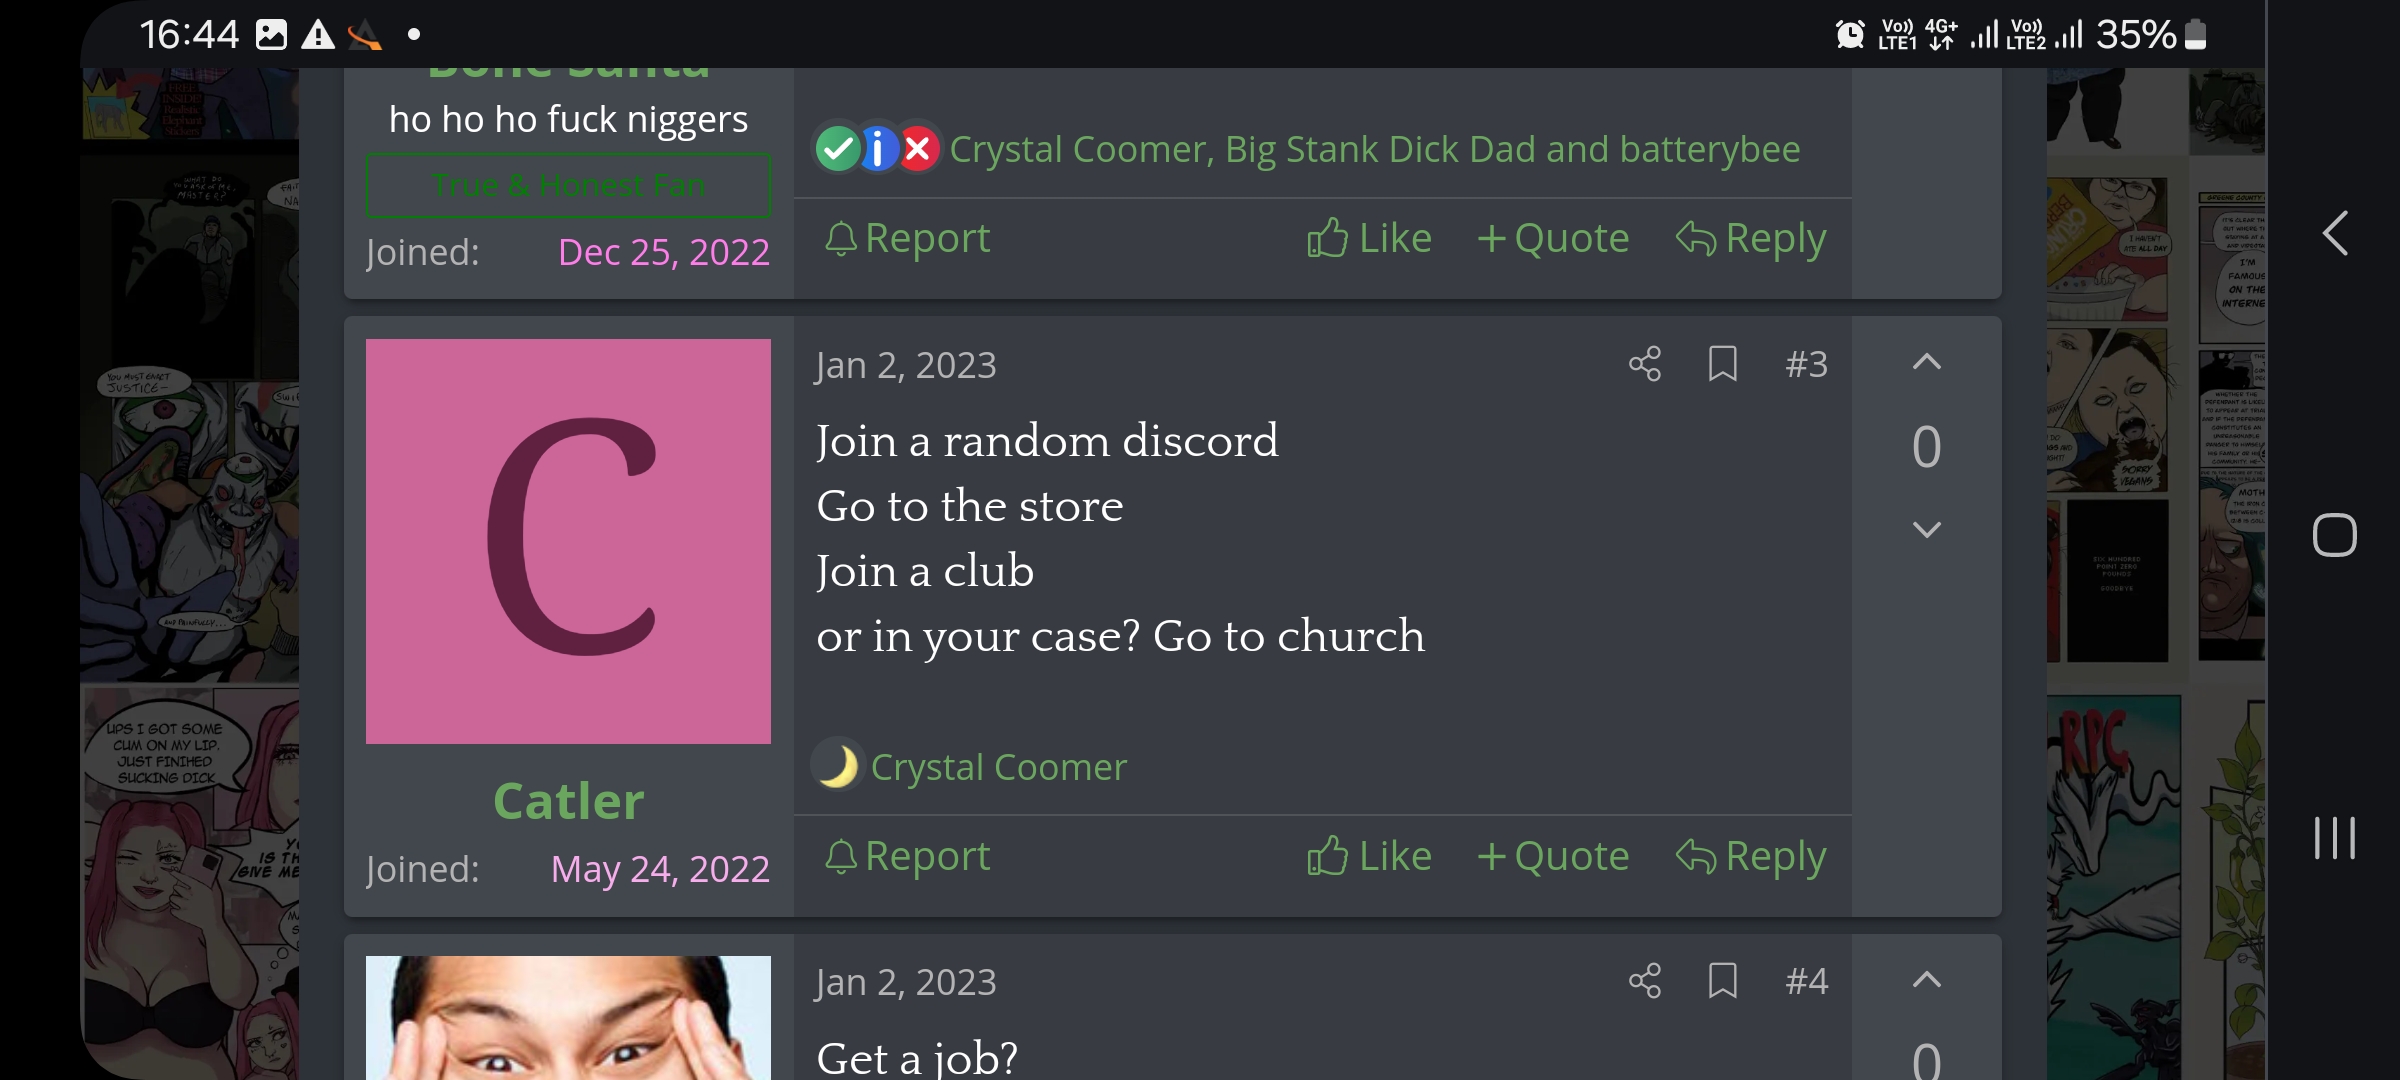
Task: Downvote post #3 with the down chevron
Action: coord(1926,529)
